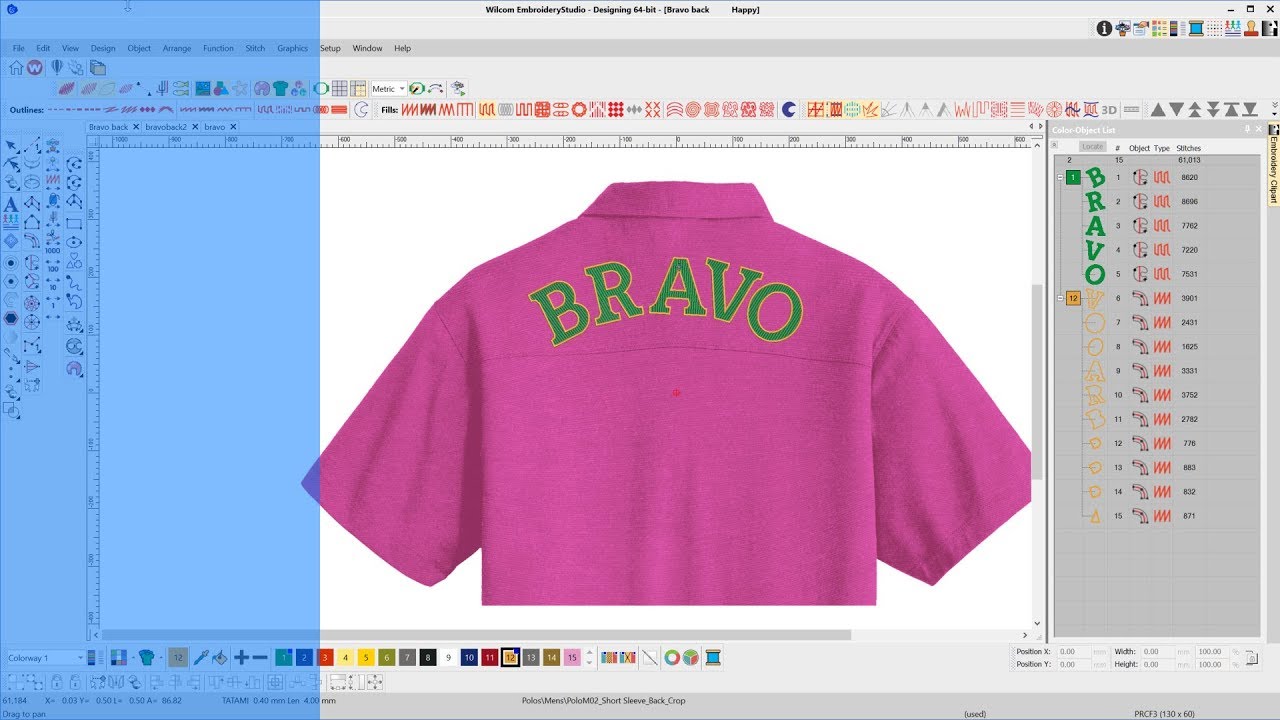Image resolution: width=1280 pixels, height=720 pixels.
Task: Click the horizontal scrollbar under canvas
Action: pos(475,635)
